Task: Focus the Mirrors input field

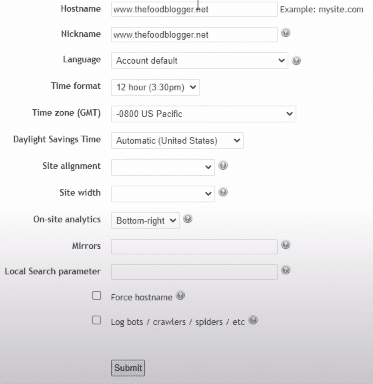Action: pos(194,247)
